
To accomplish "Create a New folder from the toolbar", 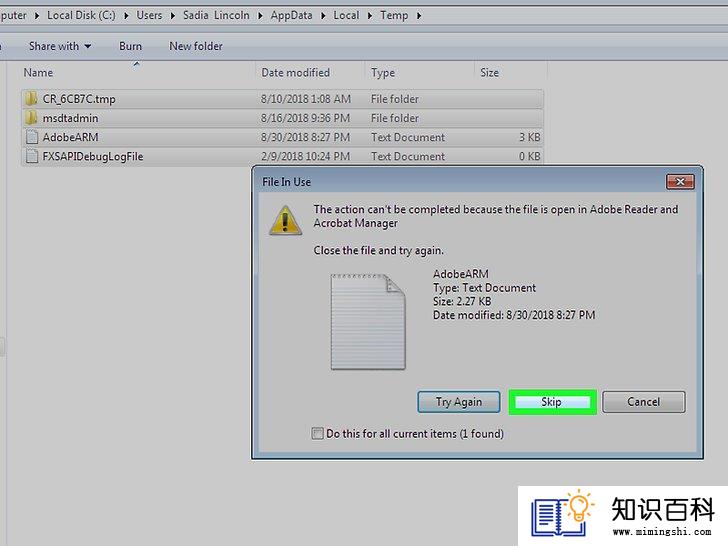I will point(196,46).
